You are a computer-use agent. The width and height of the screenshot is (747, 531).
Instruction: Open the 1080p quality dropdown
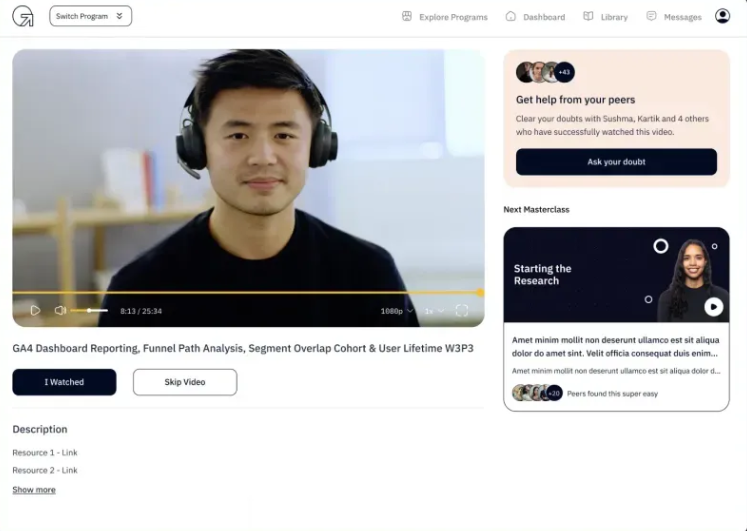[396, 311]
